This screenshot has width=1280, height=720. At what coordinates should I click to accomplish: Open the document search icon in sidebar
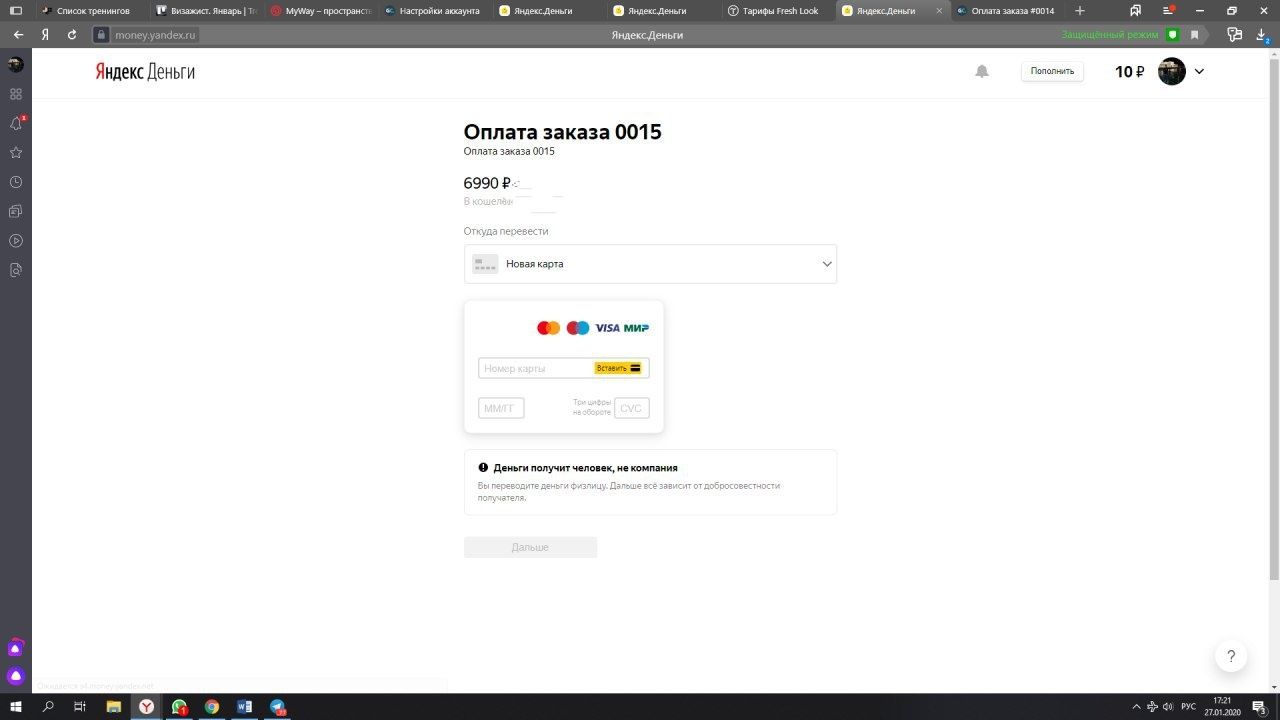click(15, 270)
